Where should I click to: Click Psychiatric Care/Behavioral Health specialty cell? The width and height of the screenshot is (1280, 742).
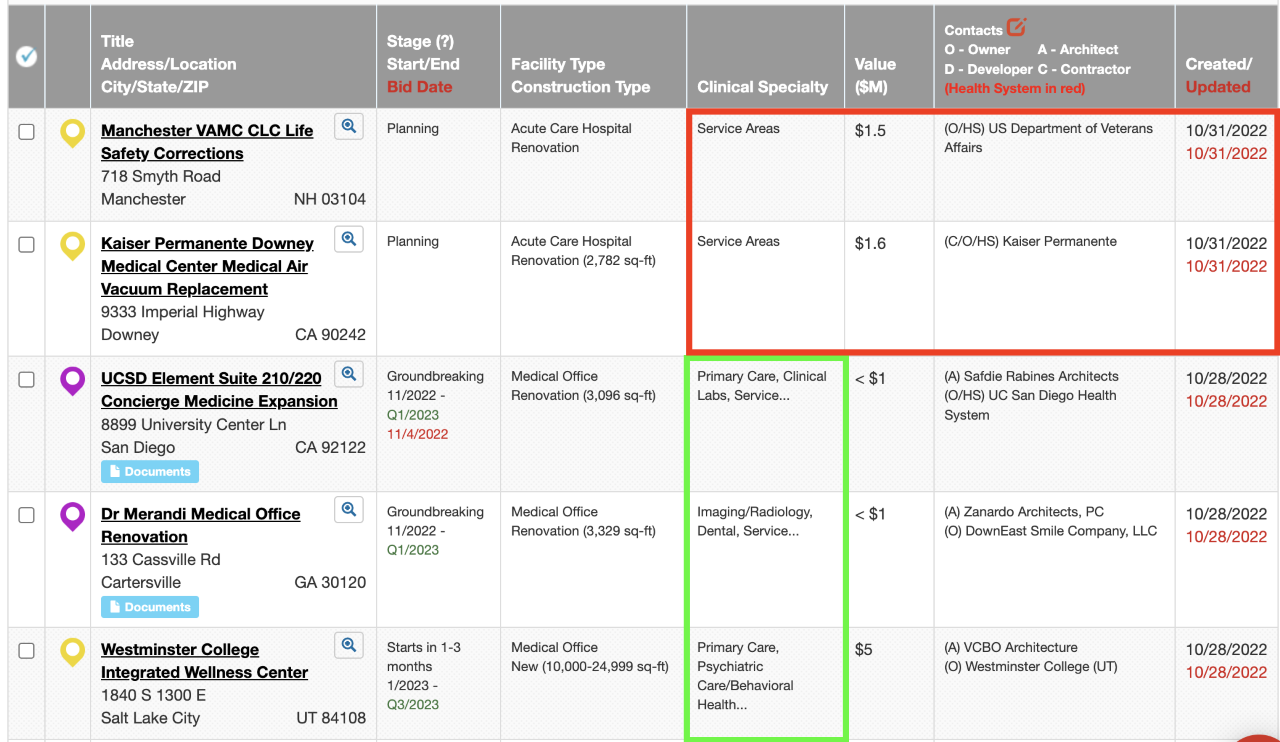[745, 676]
